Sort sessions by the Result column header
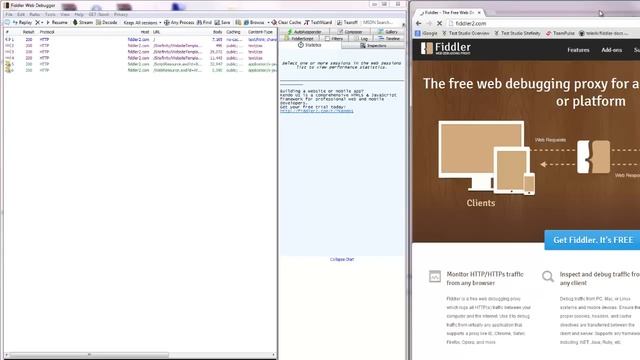640x360 pixels. (28, 32)
